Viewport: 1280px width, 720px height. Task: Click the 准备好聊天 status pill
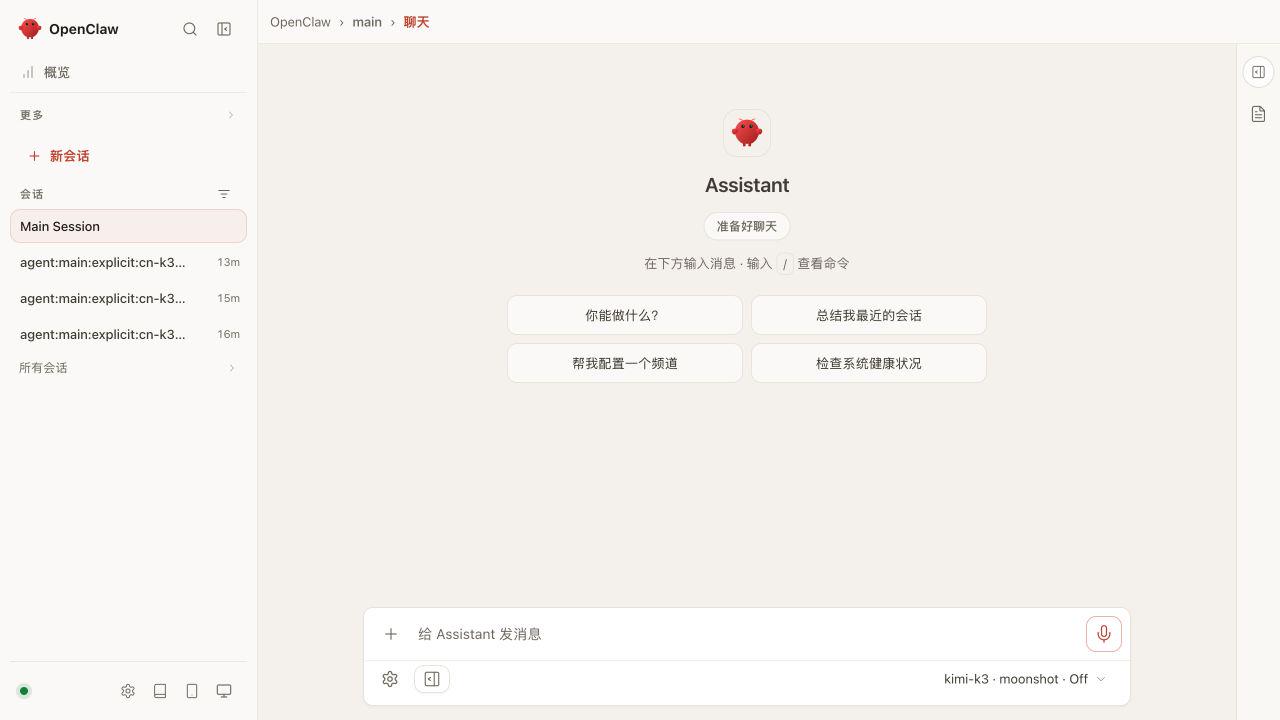click(x=747, y=226)
